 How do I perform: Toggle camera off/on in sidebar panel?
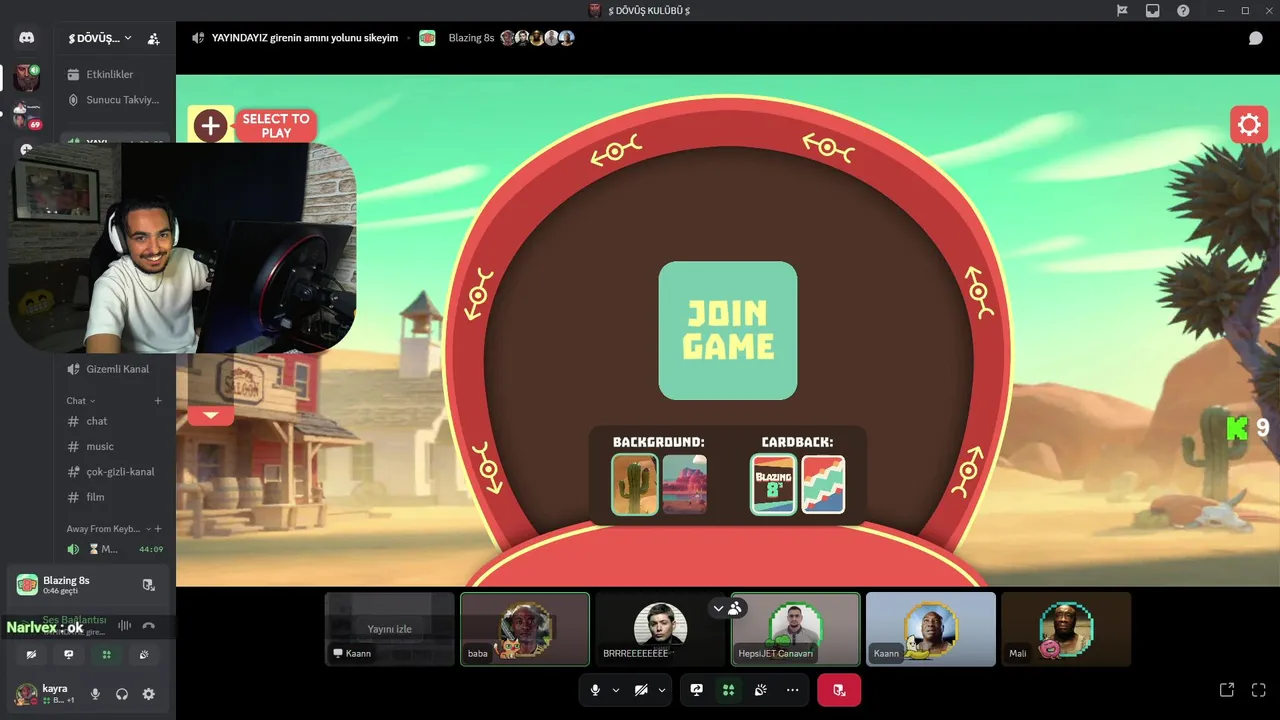pos(31,654)
